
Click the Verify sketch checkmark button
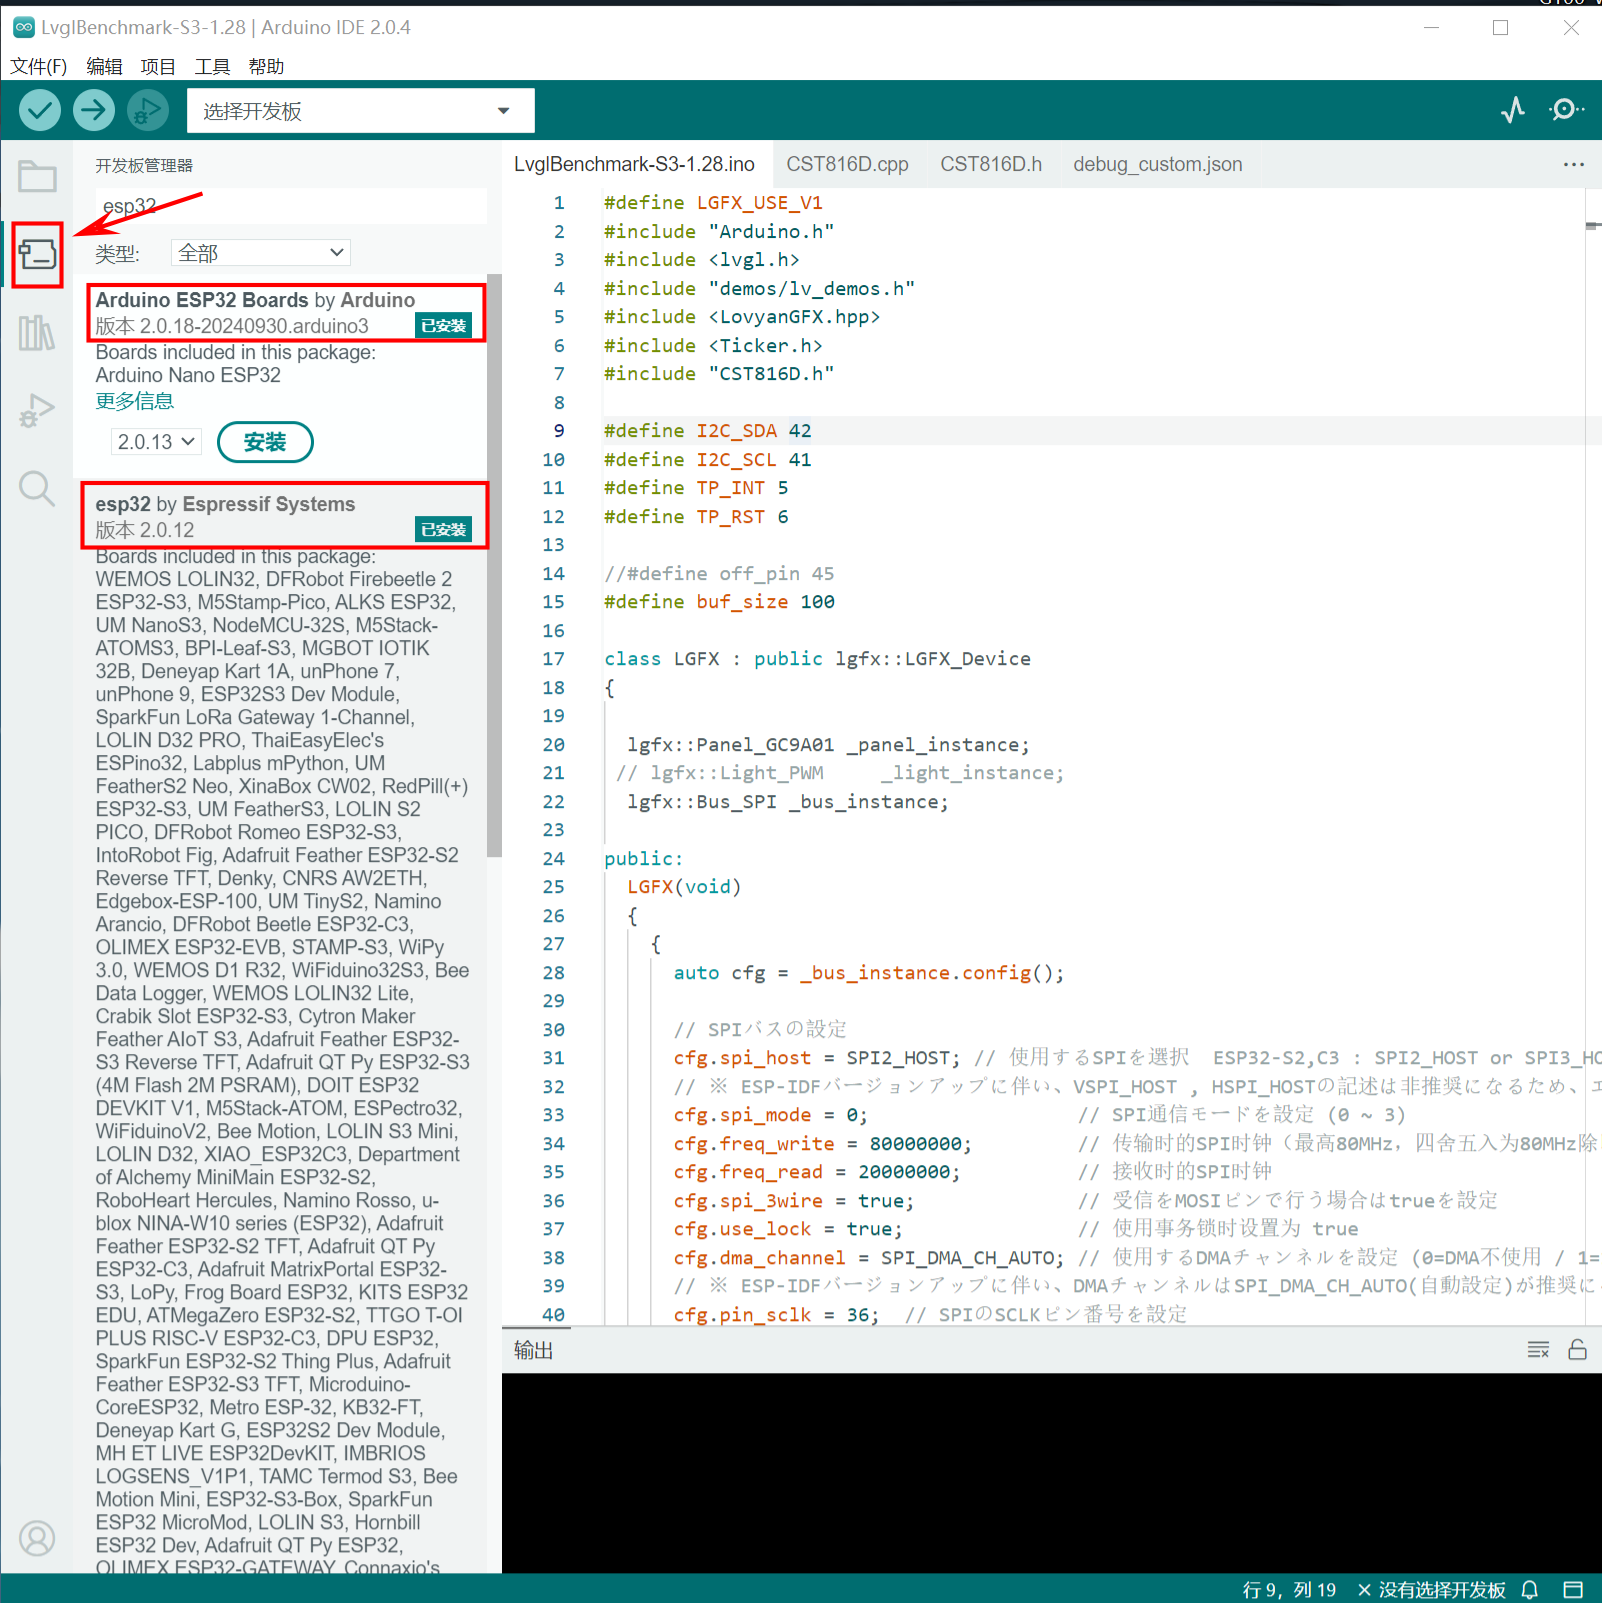[x=40, y=110]
